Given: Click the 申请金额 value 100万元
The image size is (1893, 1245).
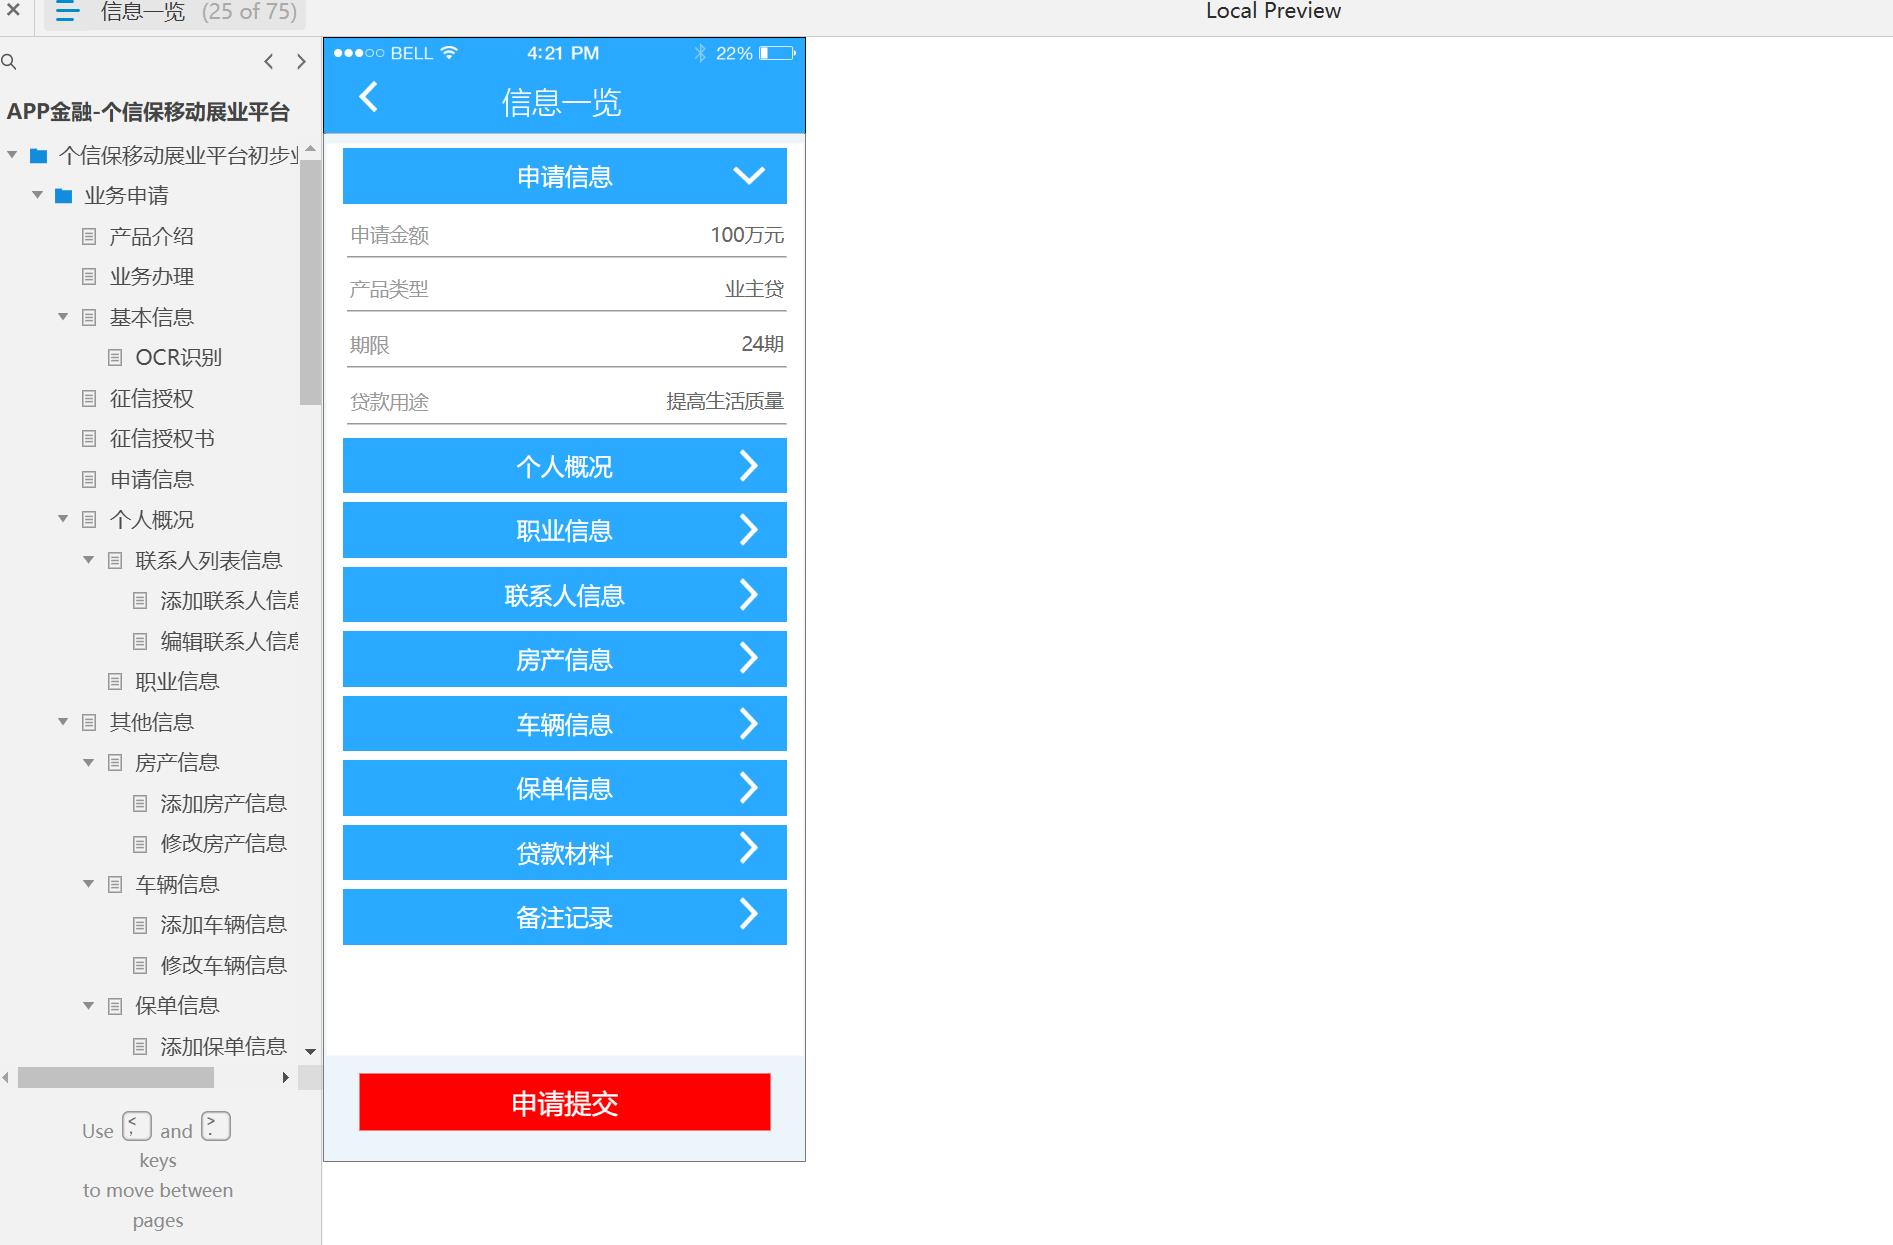Looking at the screenshot, I should tap(747, 235).
